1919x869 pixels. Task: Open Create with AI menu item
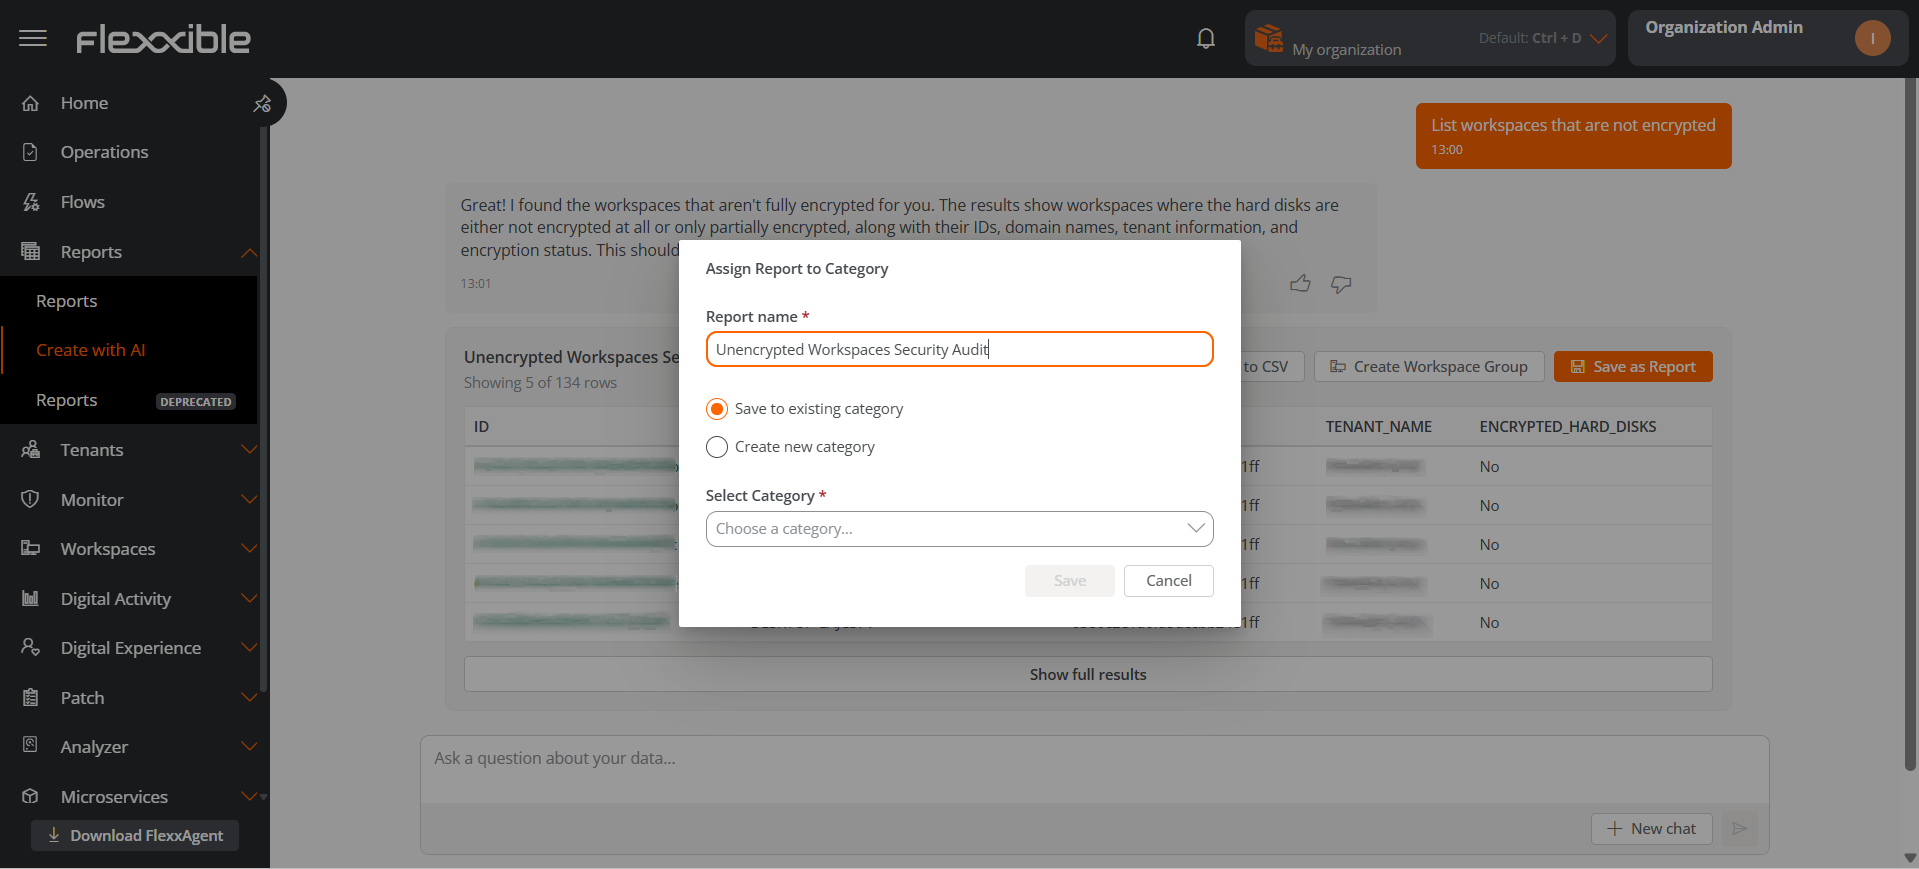click(91, 350)
